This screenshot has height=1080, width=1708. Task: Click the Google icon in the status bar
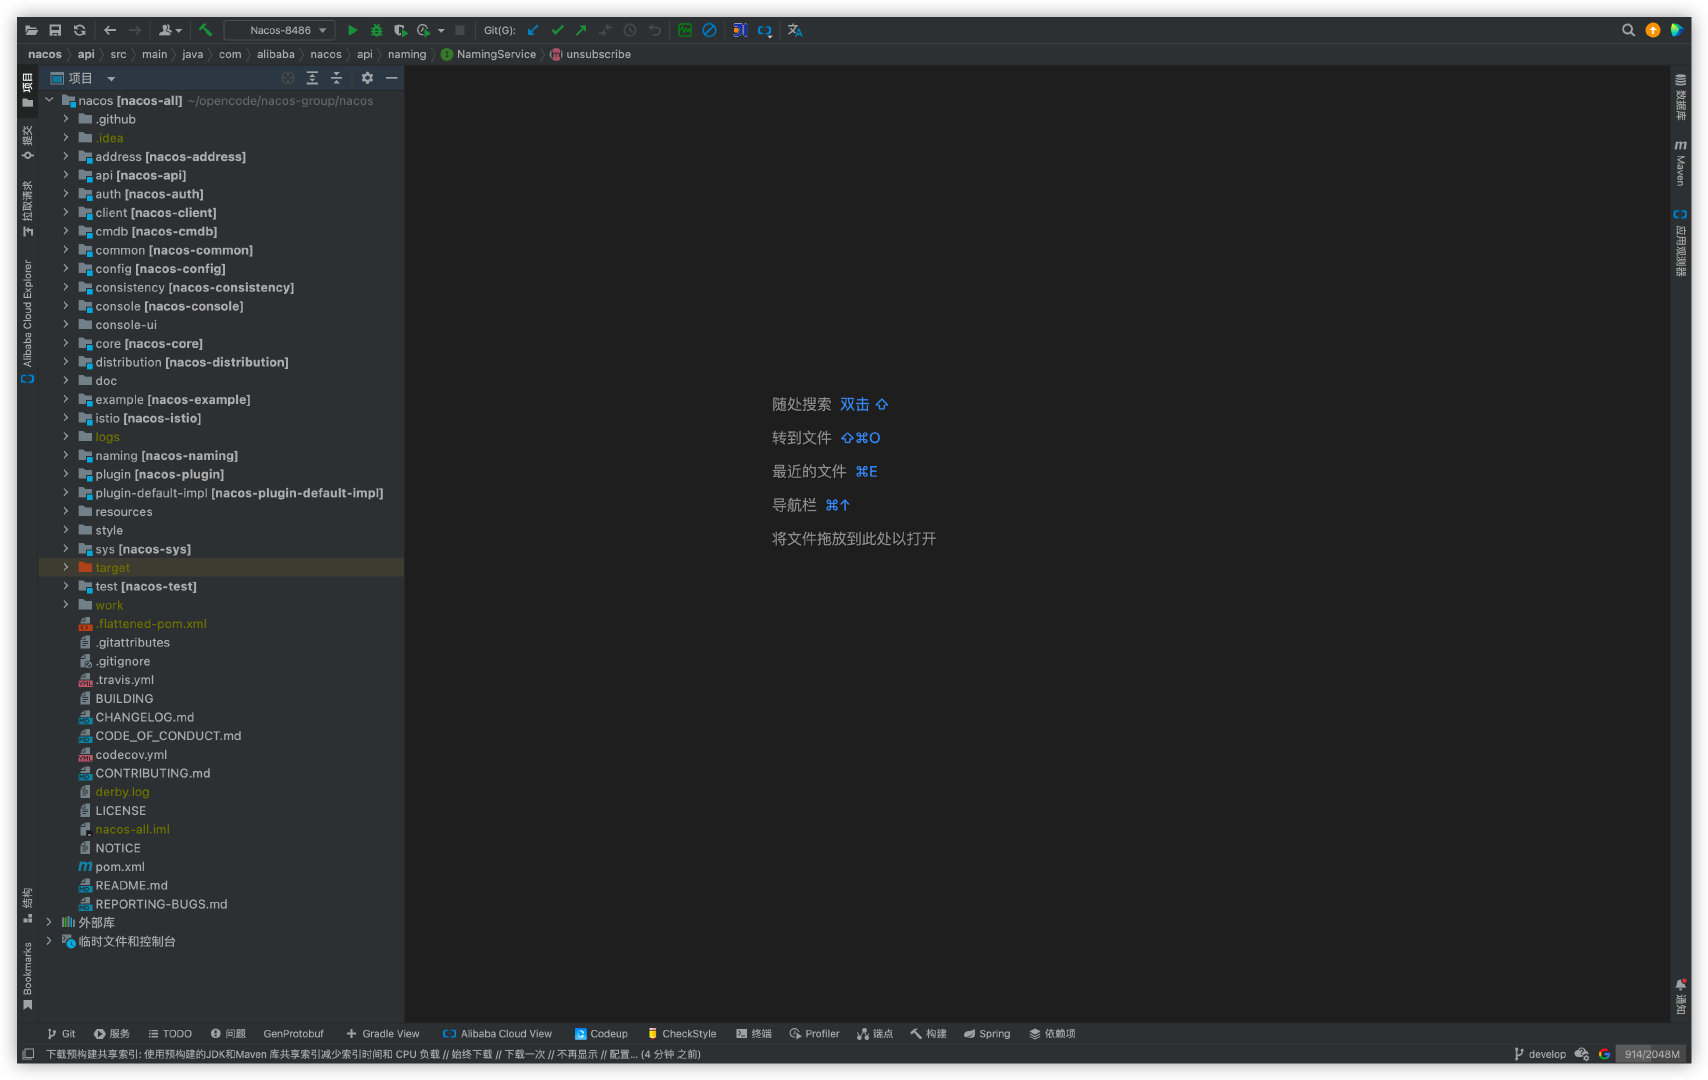(x=1604, y=1054)
